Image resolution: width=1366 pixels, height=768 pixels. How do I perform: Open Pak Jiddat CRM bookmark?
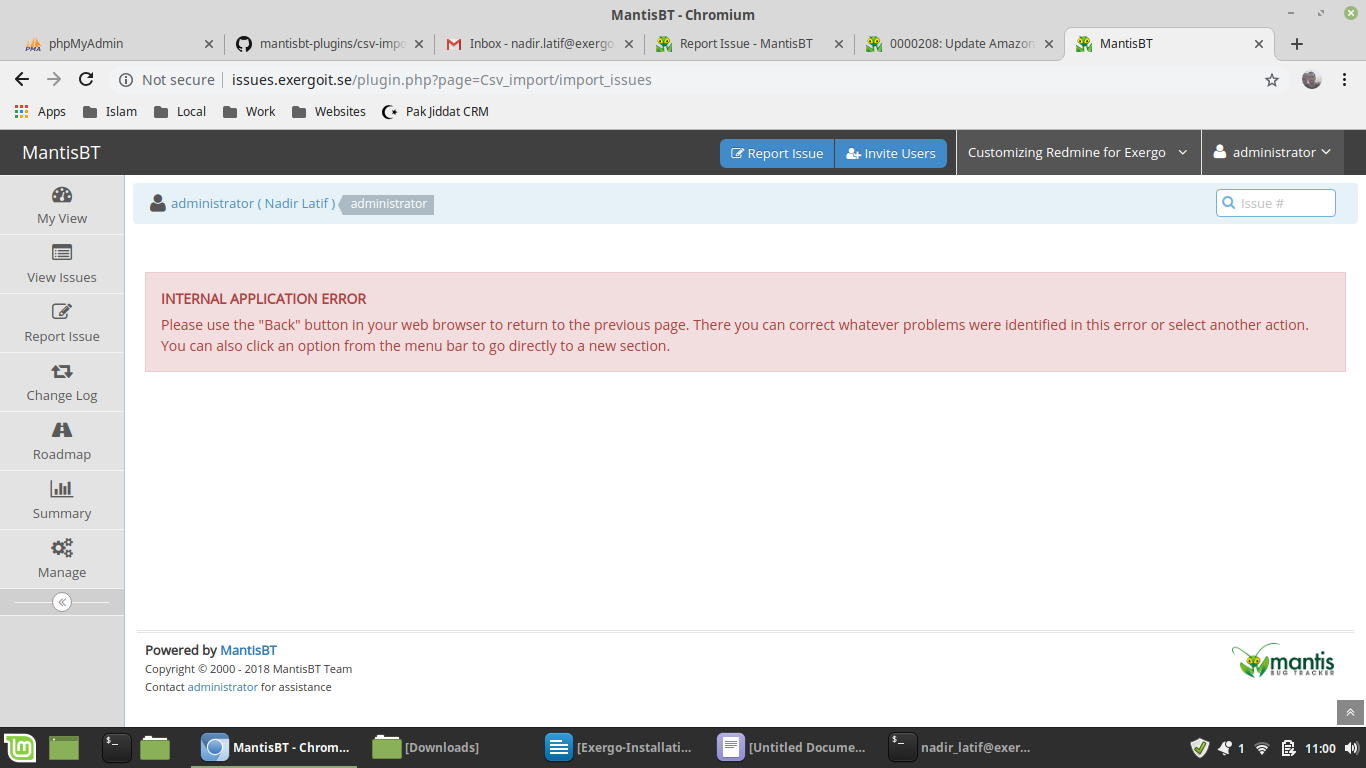coord(436,112)
